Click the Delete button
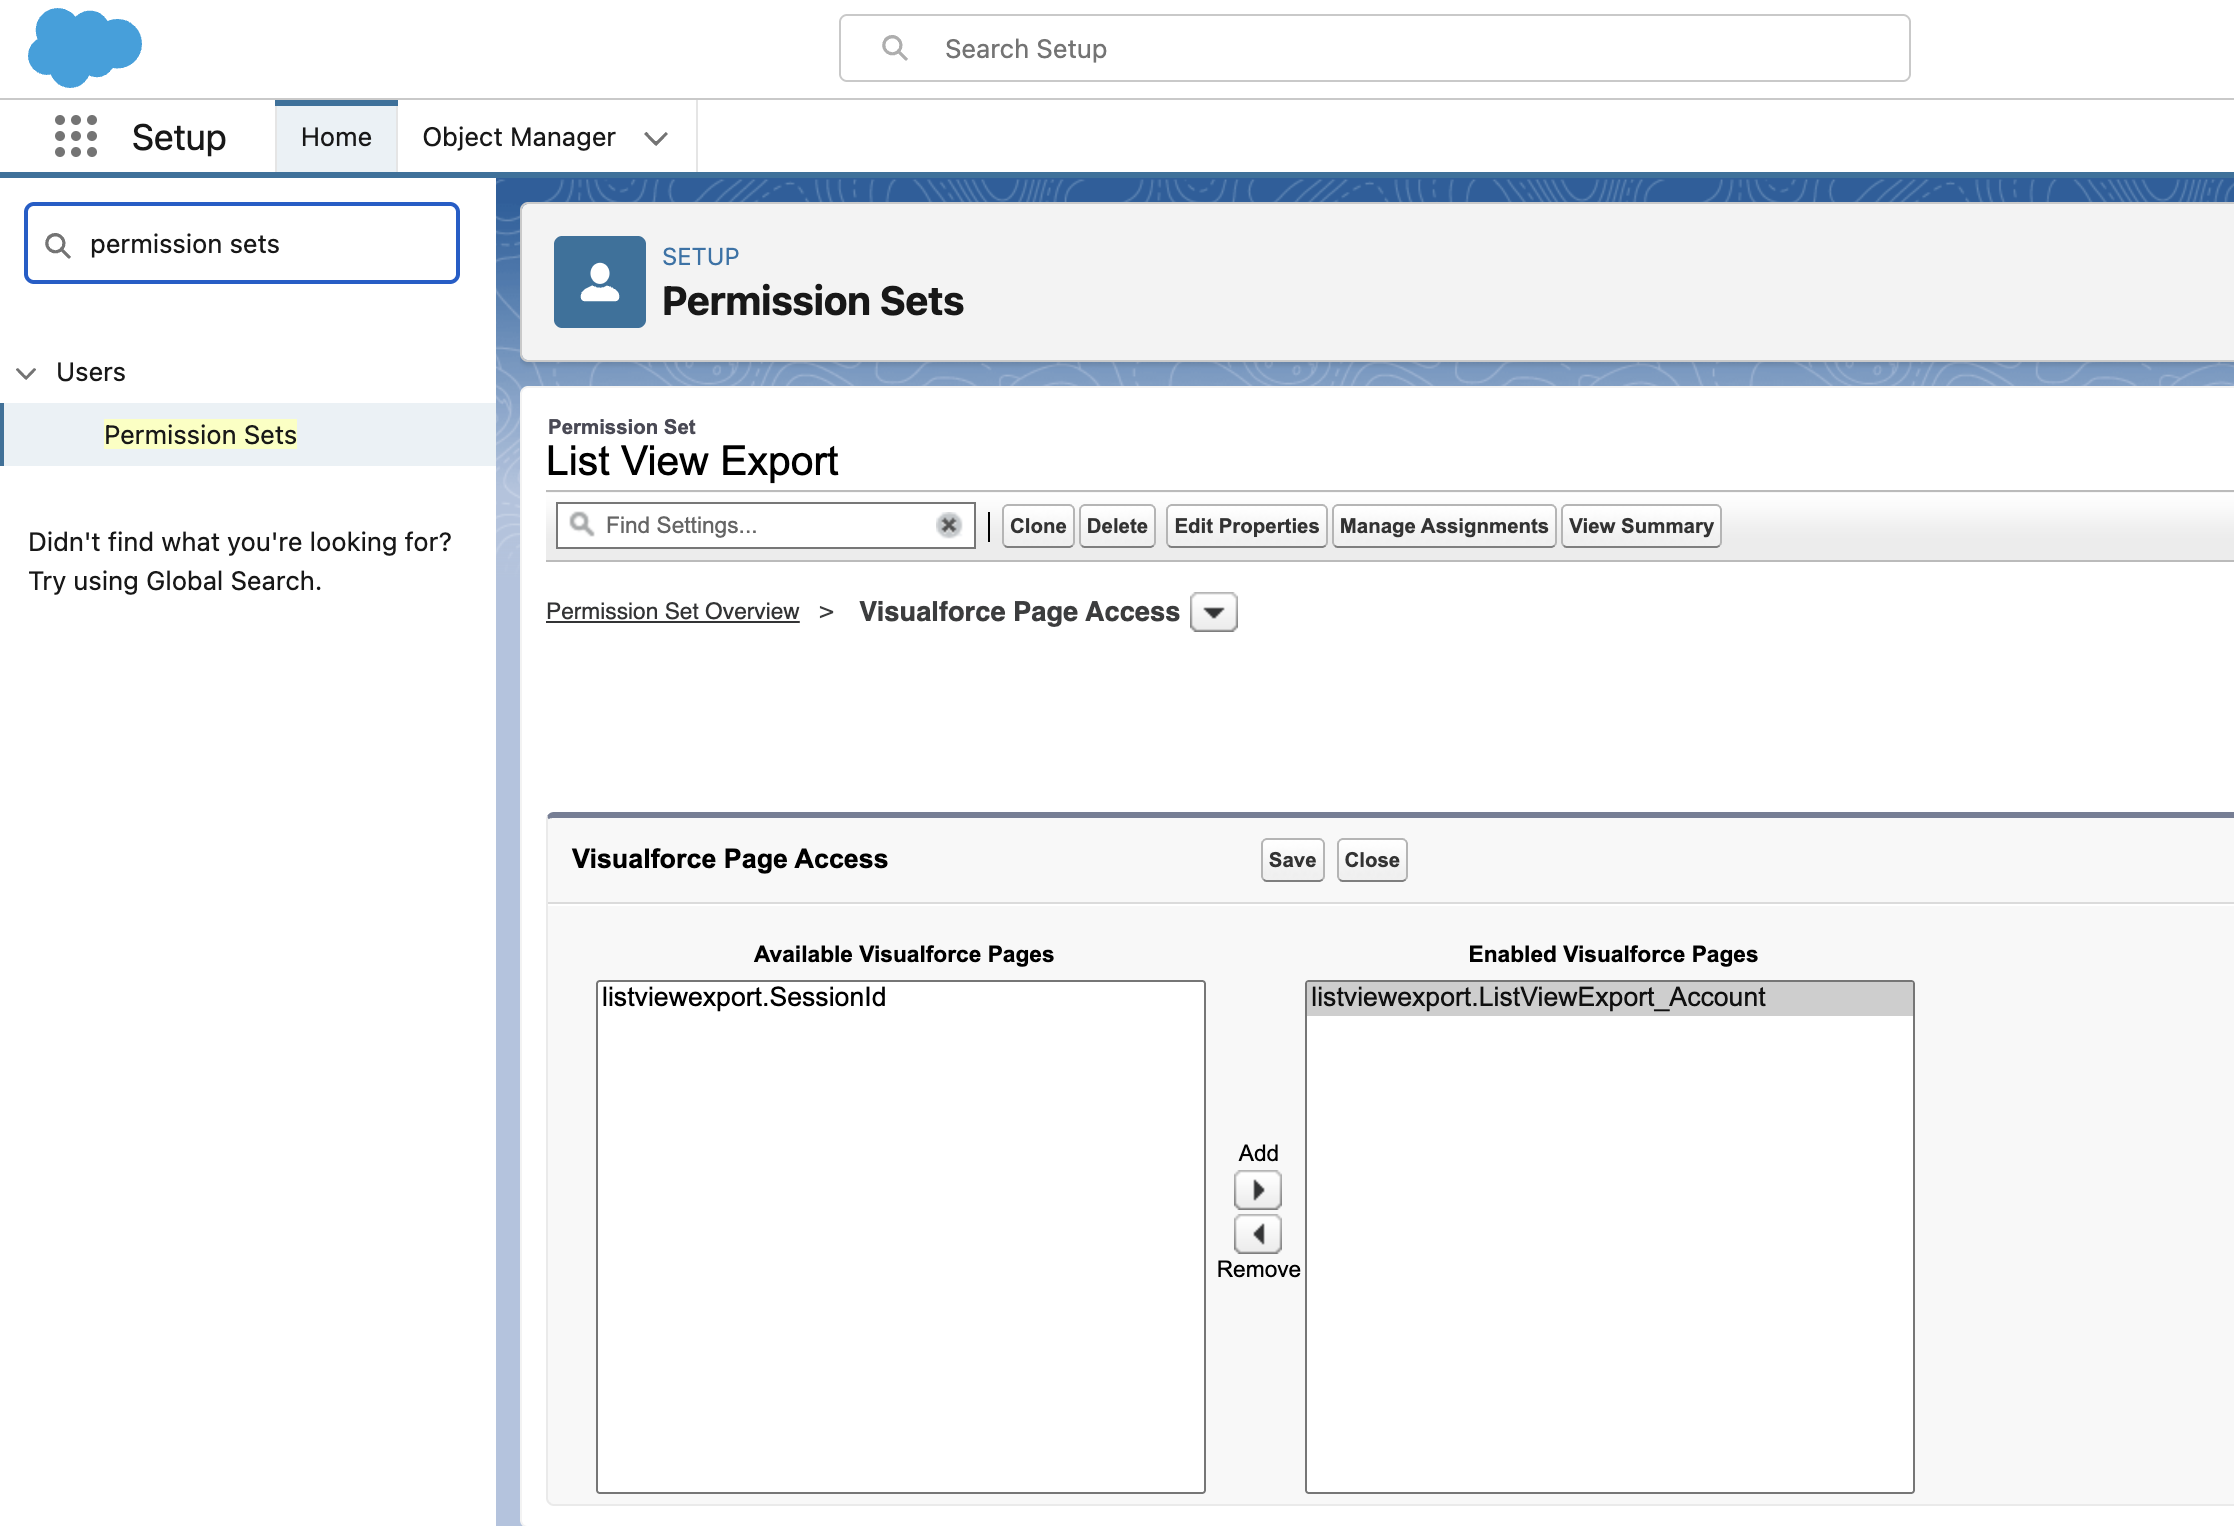Image resolution: width=2234 pixels, height=1526 pixels. tap(1117, 526)
